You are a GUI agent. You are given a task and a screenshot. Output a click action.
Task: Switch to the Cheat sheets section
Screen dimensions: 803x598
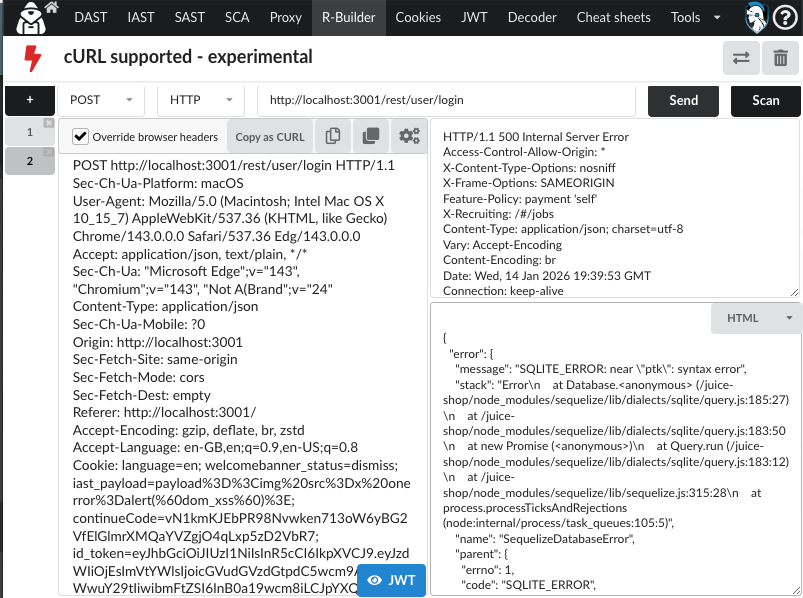click(x=613, y=17)
